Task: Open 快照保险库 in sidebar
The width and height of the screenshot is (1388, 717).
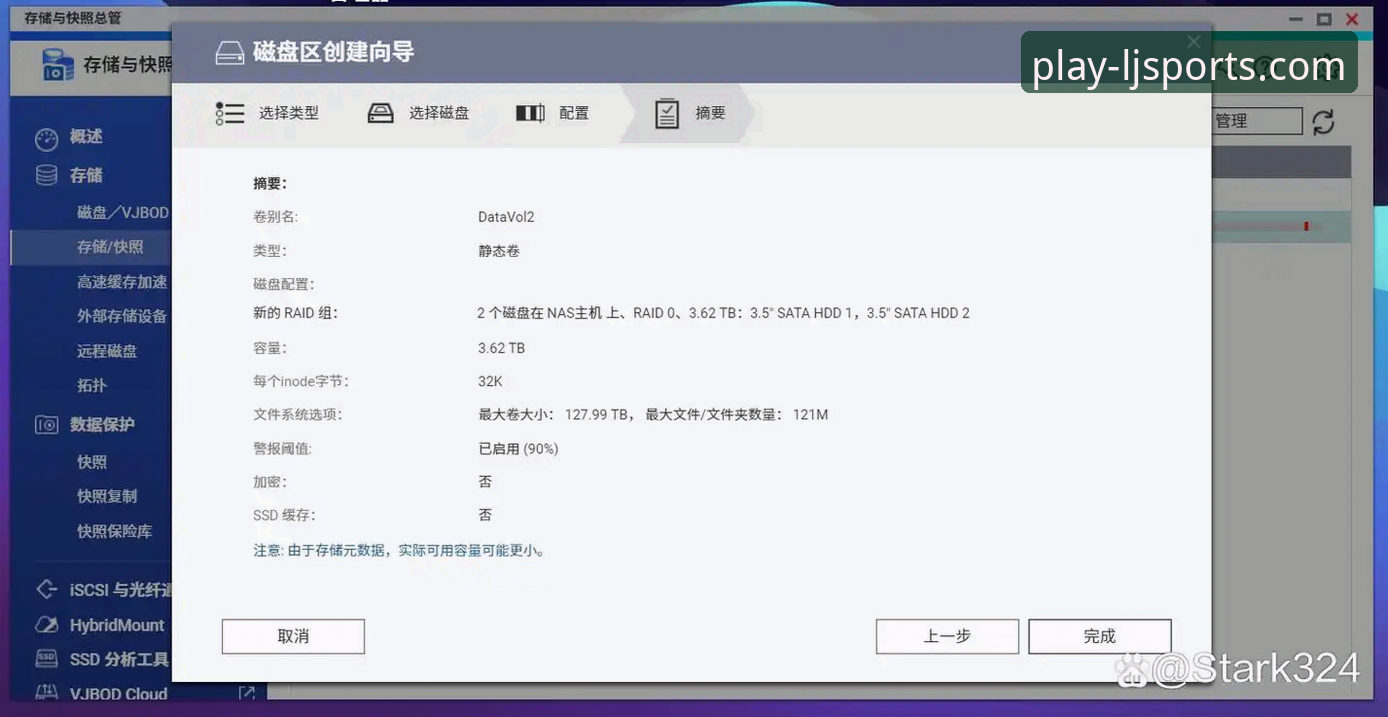Action: [x=115, y=531]
